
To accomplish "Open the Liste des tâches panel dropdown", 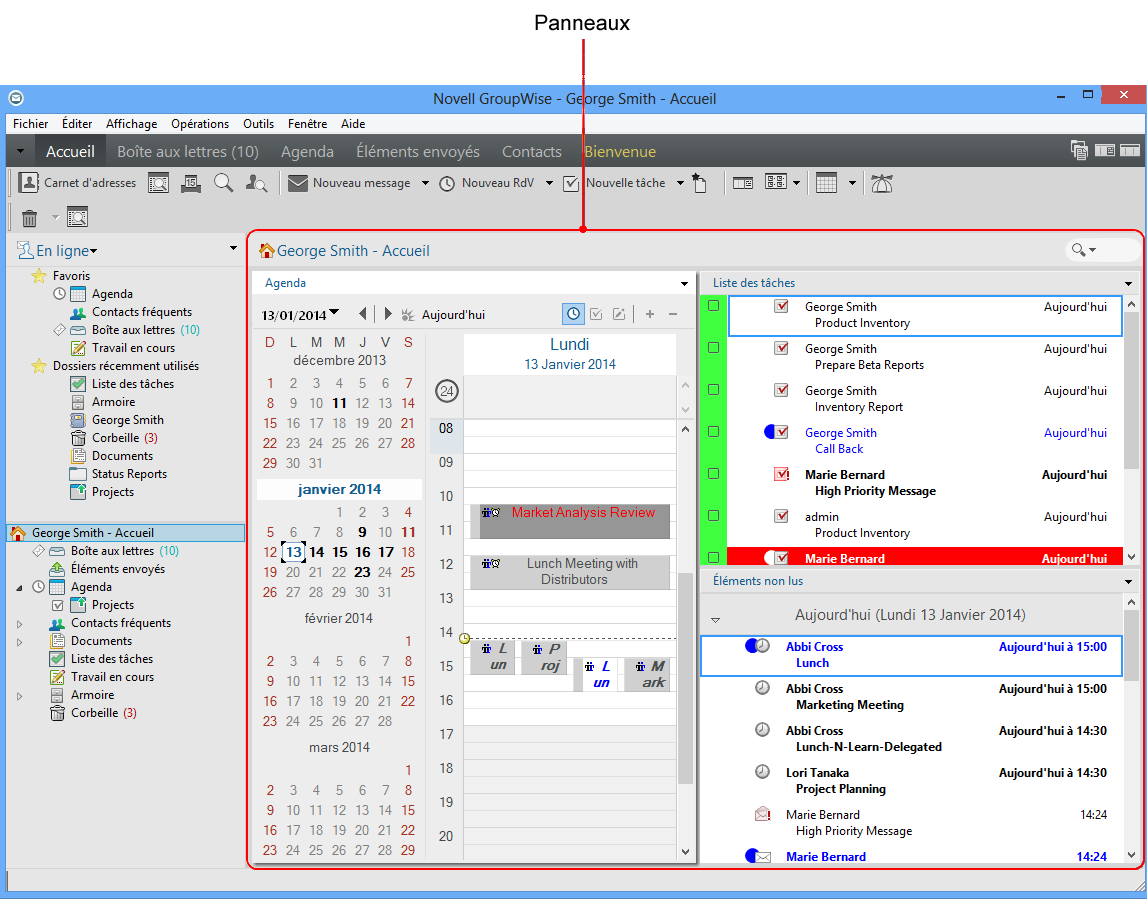I will tap(1129, 283).
